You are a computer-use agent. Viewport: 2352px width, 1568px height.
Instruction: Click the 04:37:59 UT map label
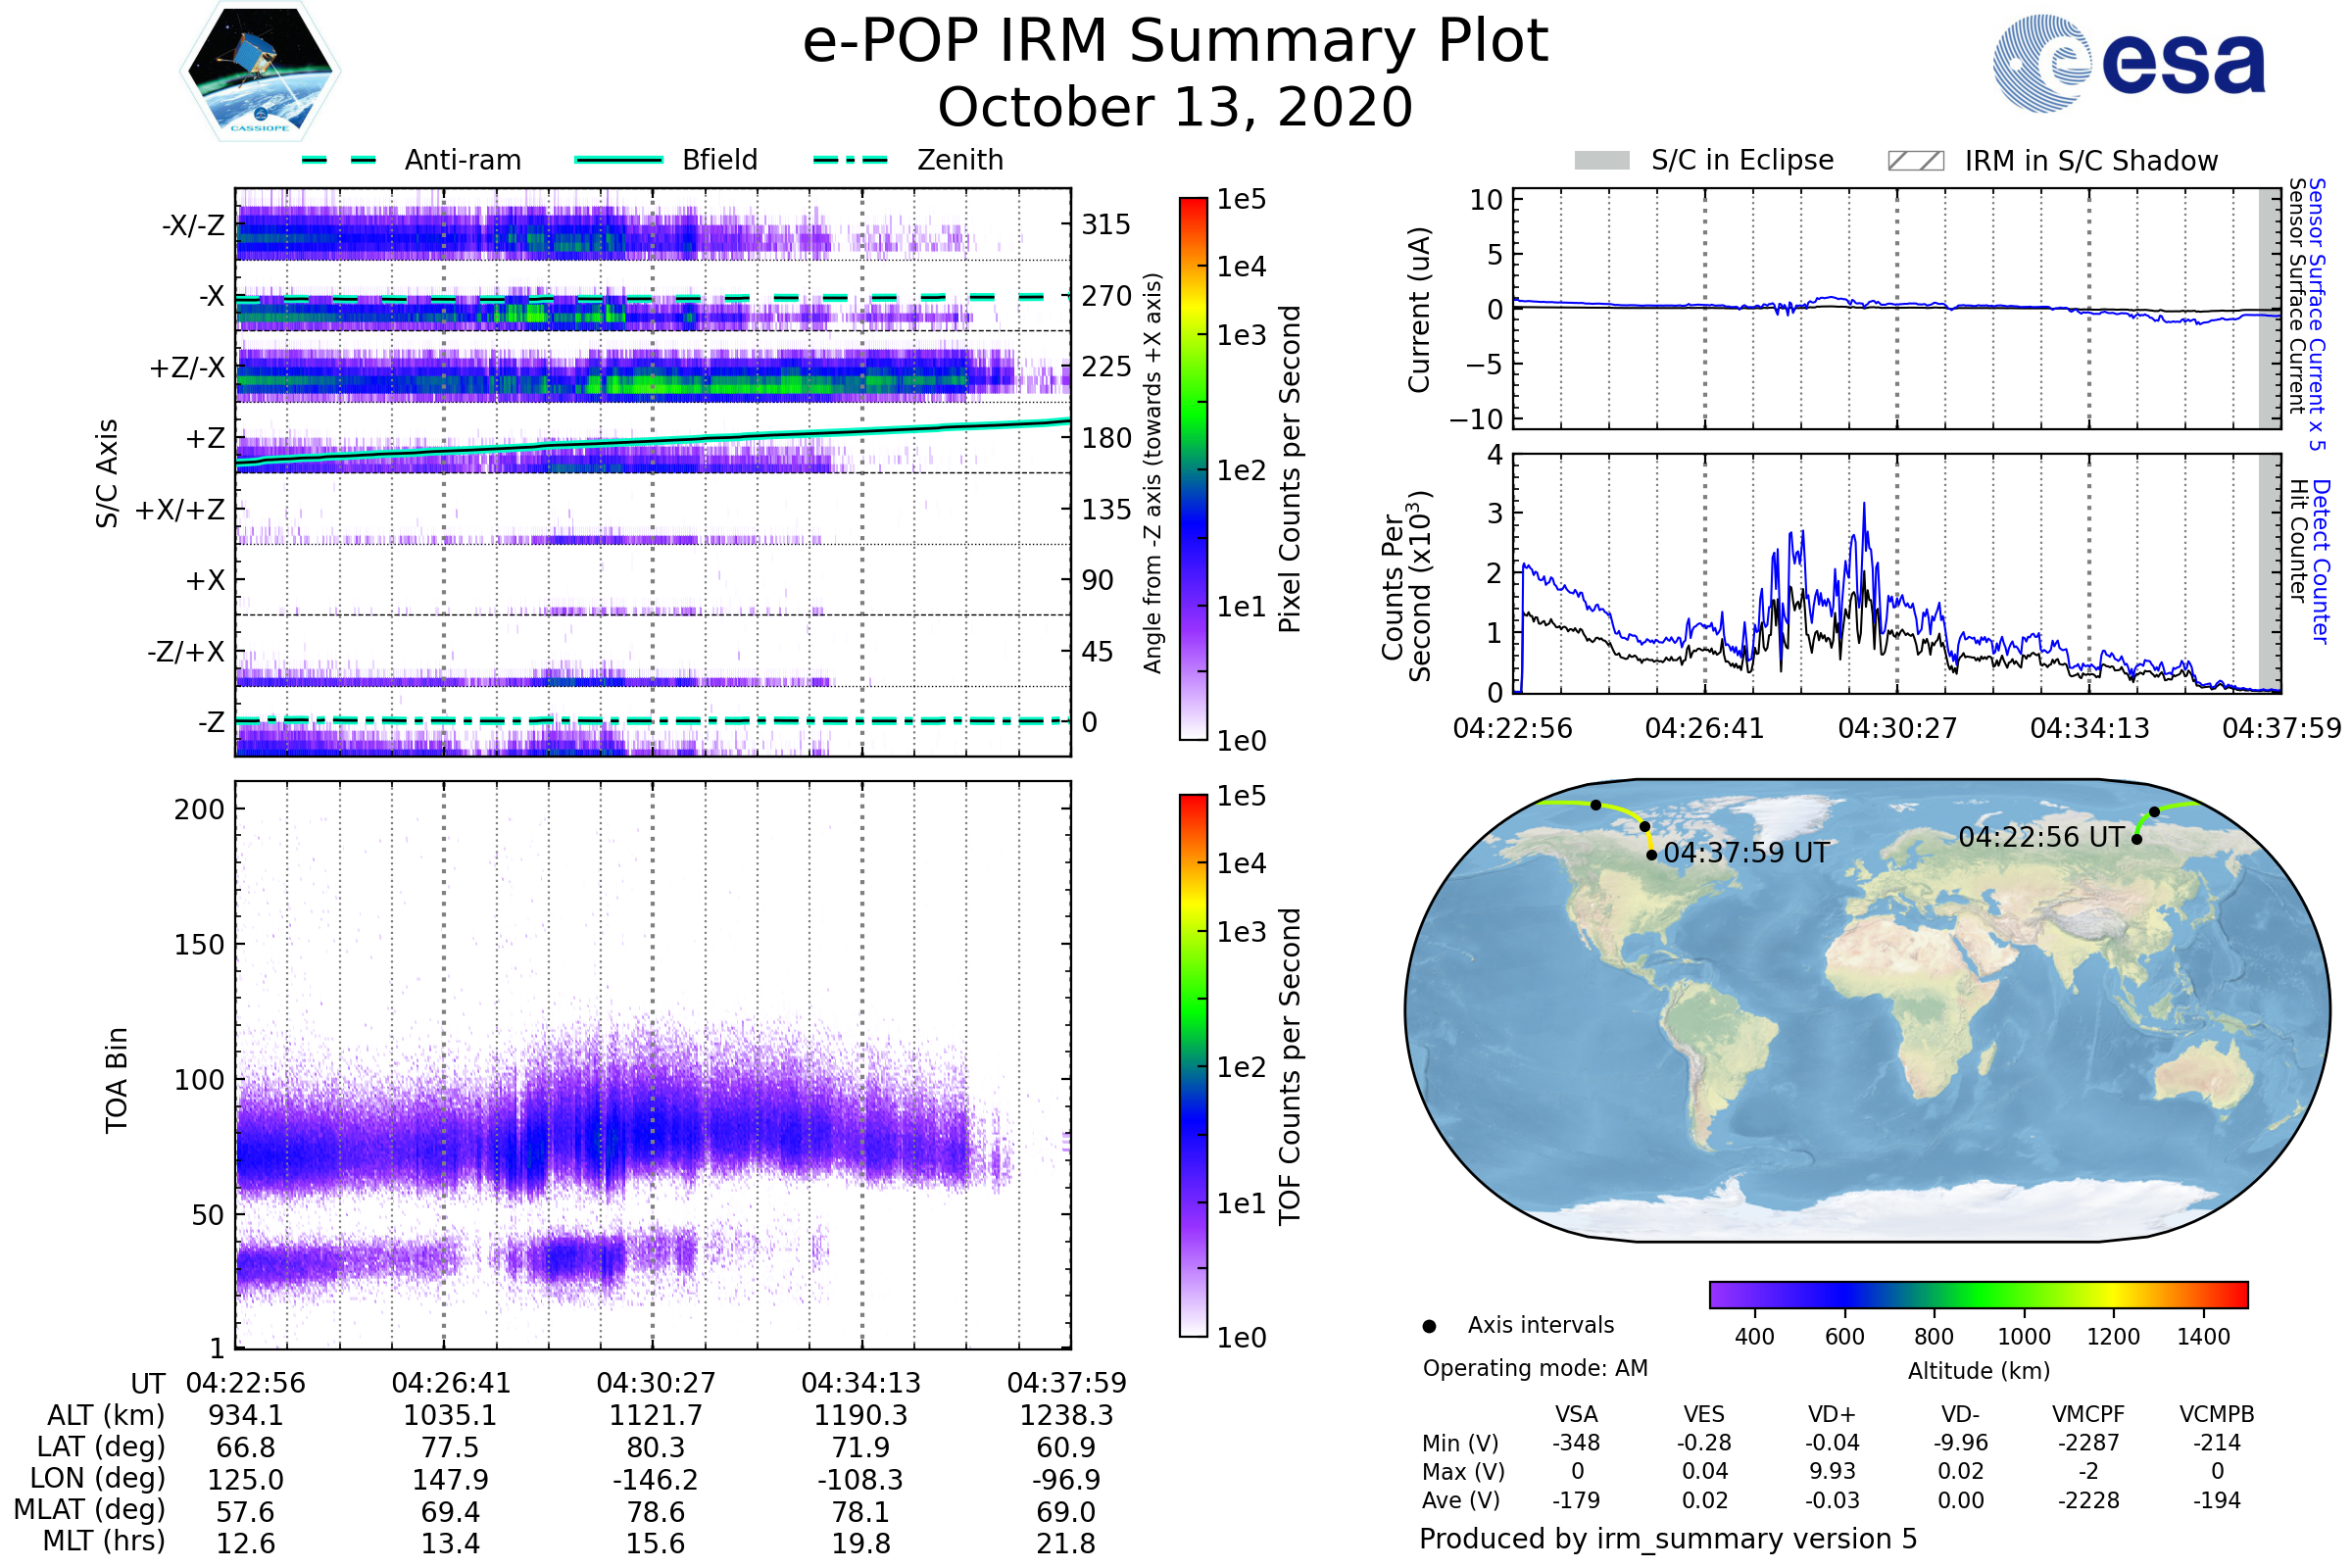[x=1746, y=853]
